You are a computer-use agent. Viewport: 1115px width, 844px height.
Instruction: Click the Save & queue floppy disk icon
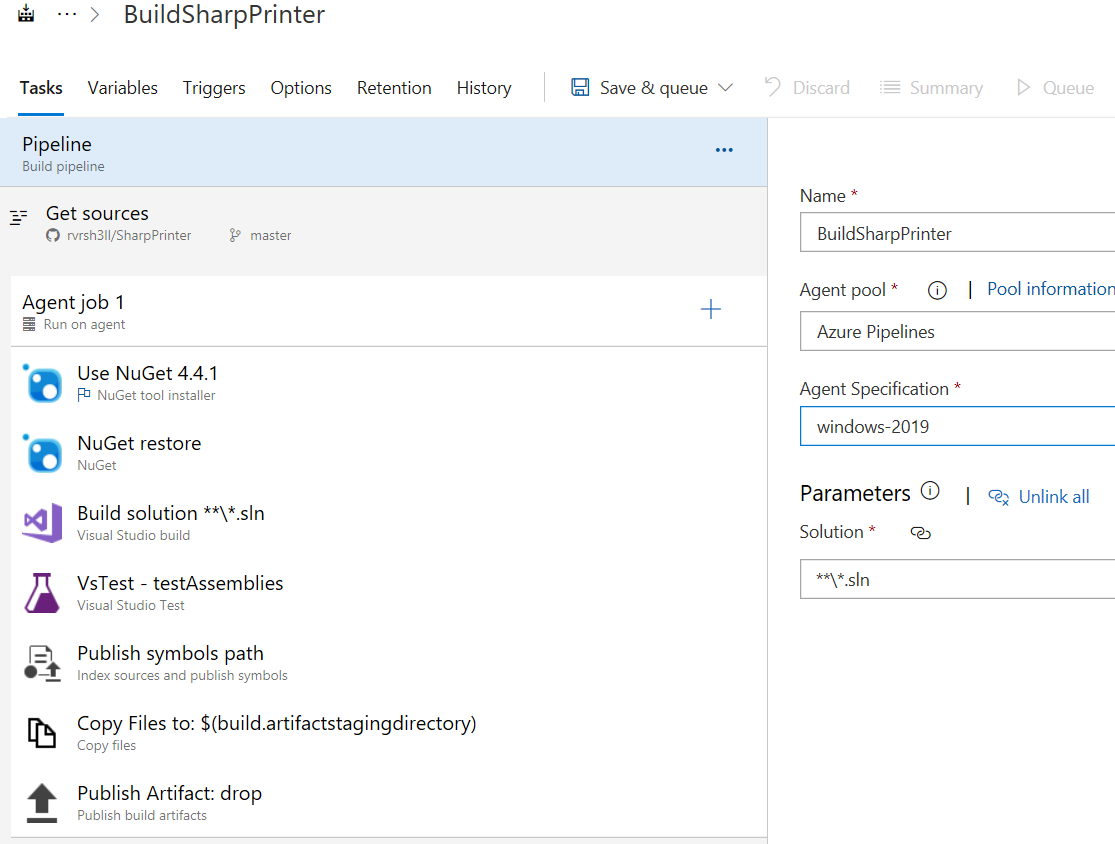580,87
